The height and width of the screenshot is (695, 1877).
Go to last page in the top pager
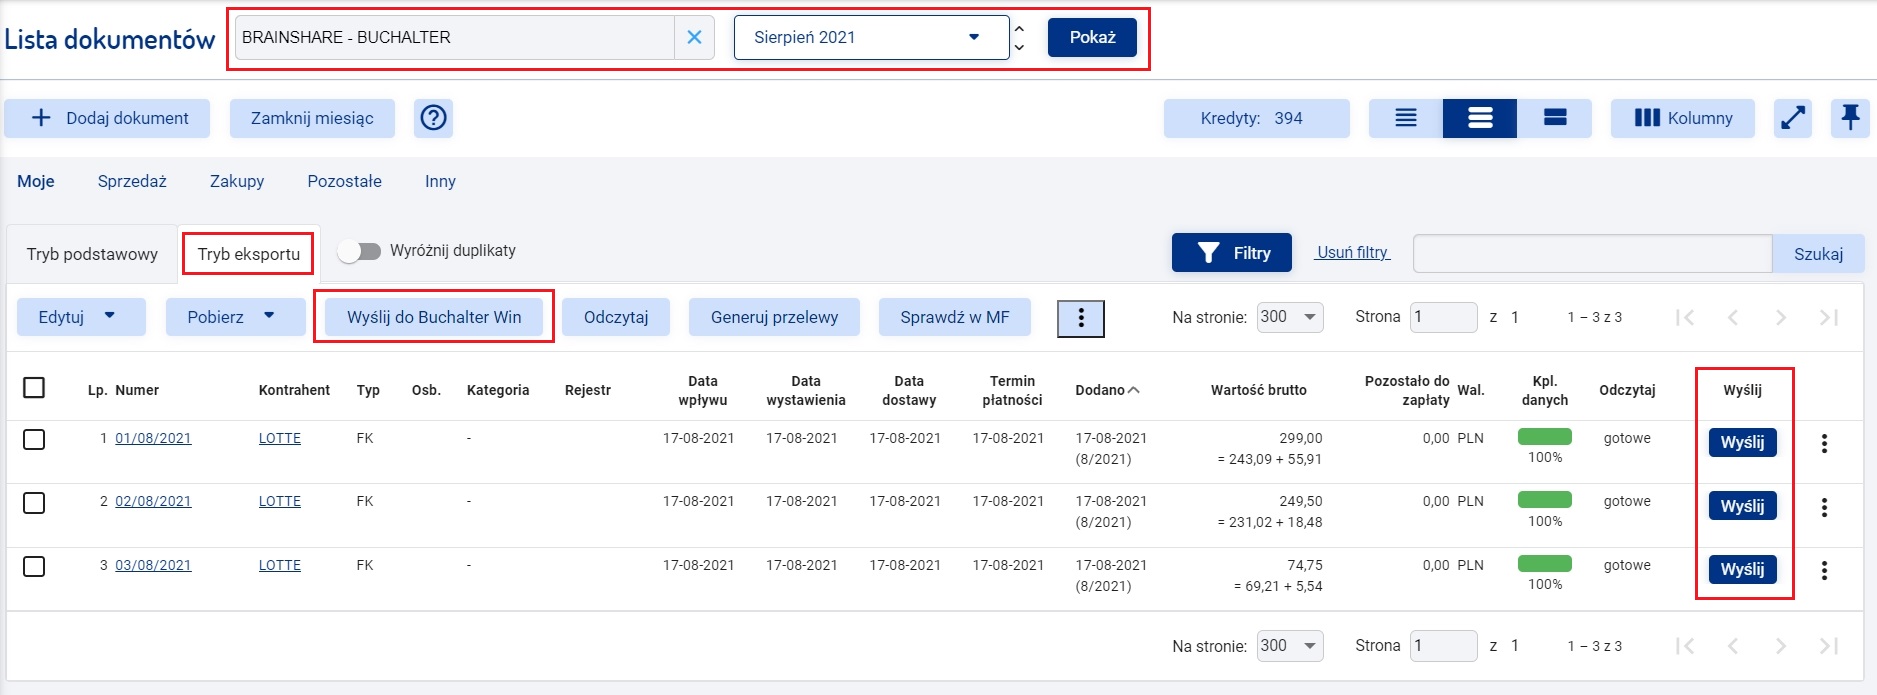coord(1829,317)
